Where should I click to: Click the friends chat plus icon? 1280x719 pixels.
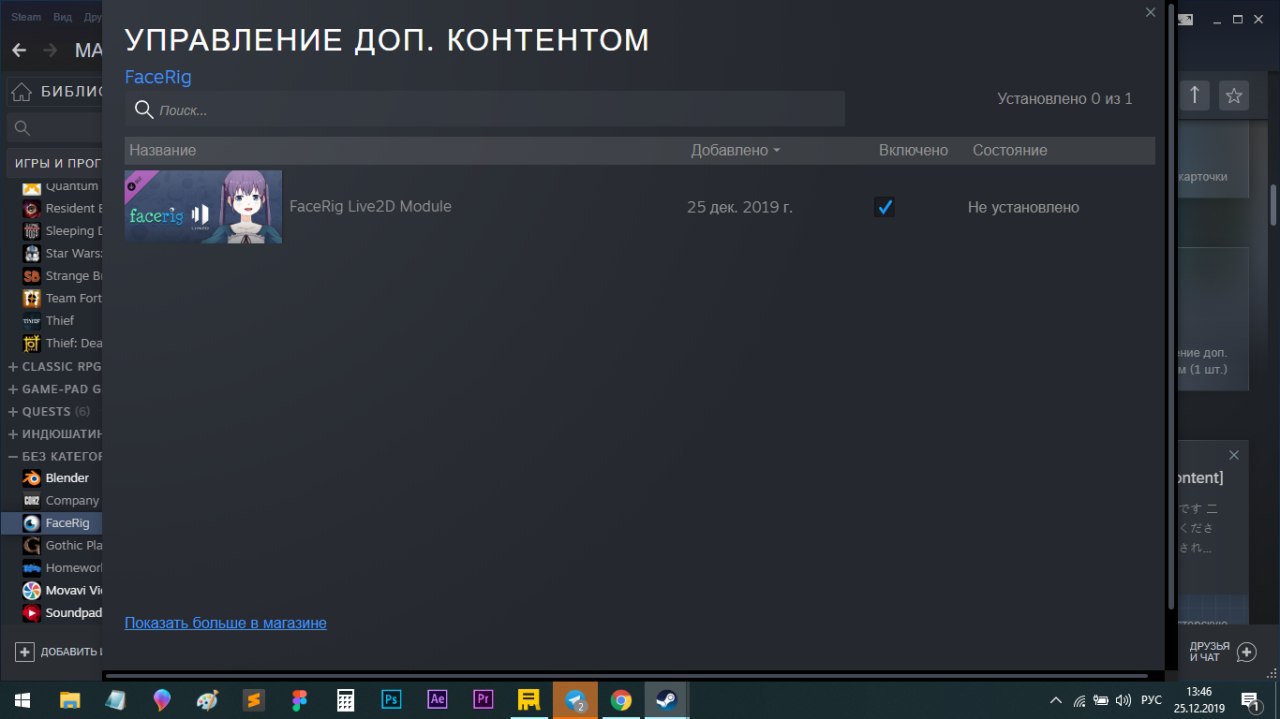[1246, 652]
